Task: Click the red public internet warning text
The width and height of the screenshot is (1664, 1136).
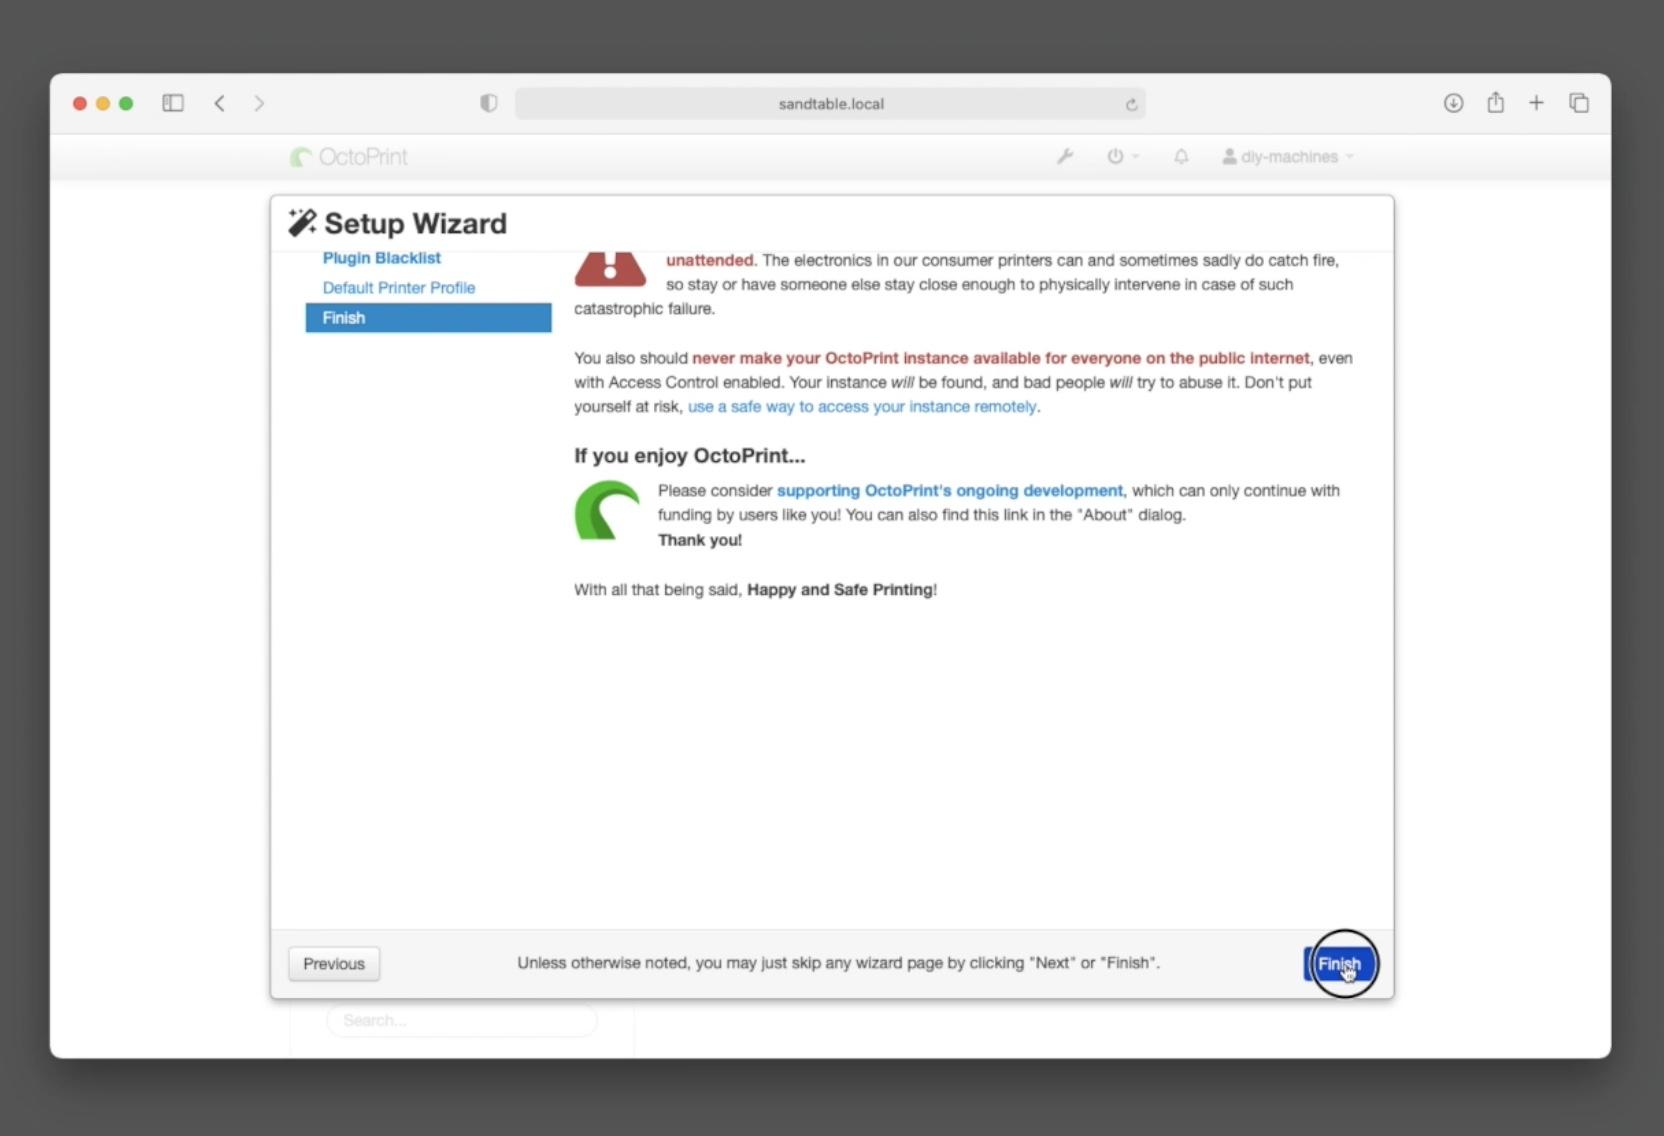Action: [1001, 358]
